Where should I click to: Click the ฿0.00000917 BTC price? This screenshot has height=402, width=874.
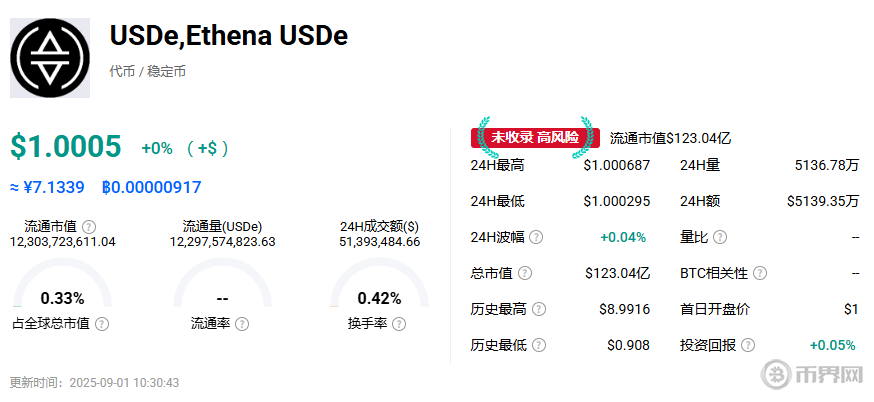[x=151, y=186]
